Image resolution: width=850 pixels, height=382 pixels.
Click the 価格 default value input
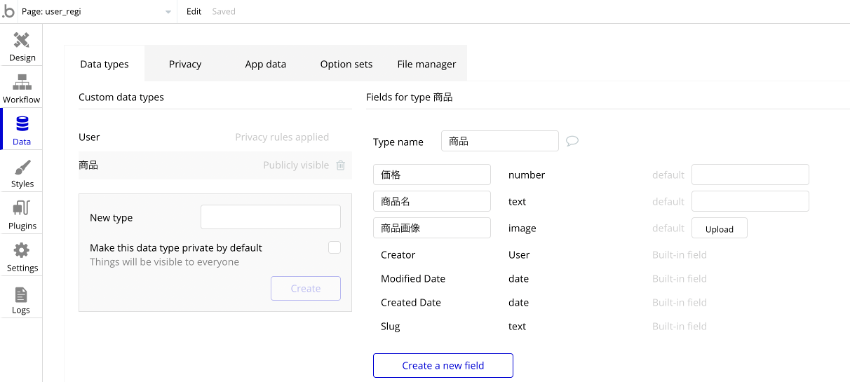750,175
